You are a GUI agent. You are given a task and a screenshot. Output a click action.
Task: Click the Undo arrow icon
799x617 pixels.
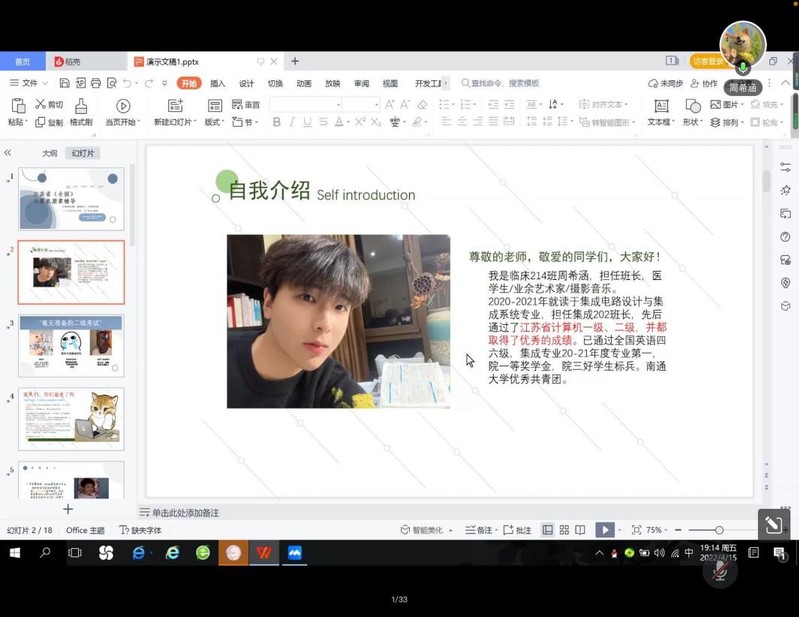(127, 83)
